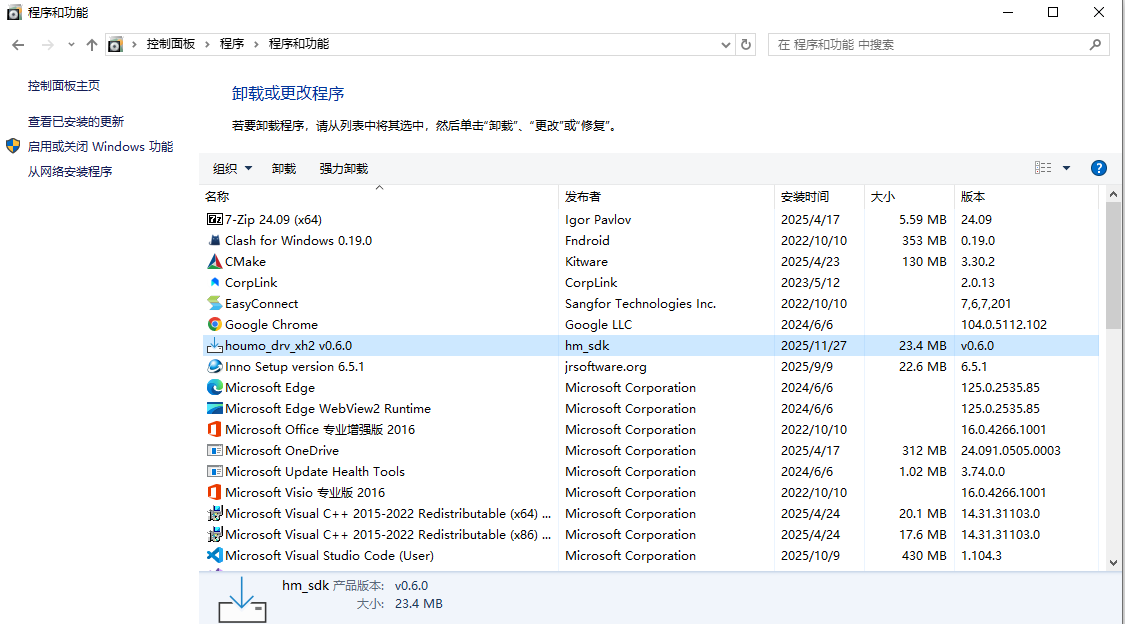Open recent locations dropdown arrow
The height and width of the screenshot is (624, 1125).
click(x=71, y=44)
